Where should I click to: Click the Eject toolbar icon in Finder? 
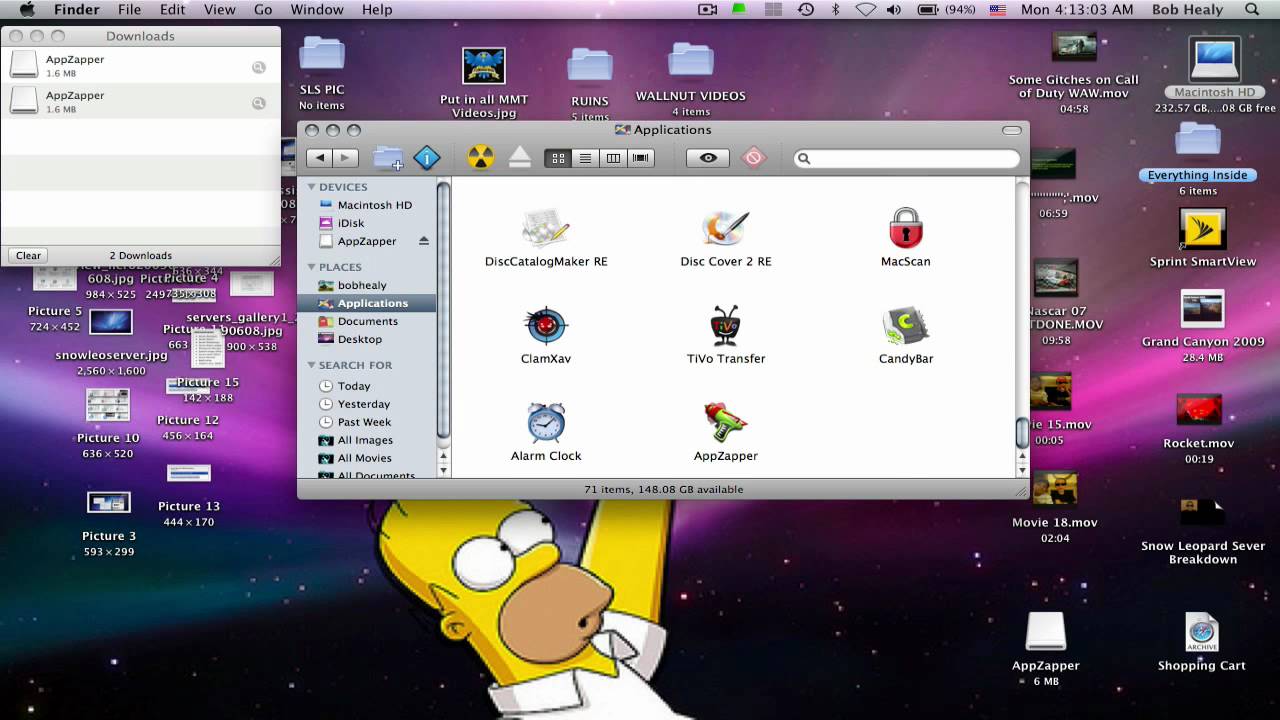coord(520,158)
